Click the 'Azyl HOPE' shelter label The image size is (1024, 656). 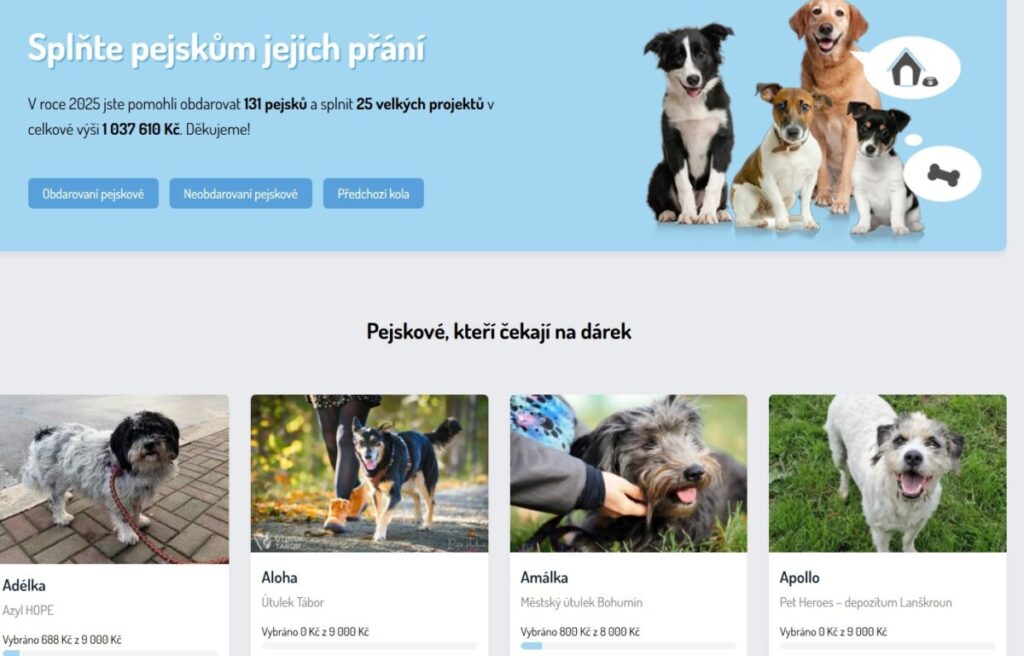click(28, 610)
